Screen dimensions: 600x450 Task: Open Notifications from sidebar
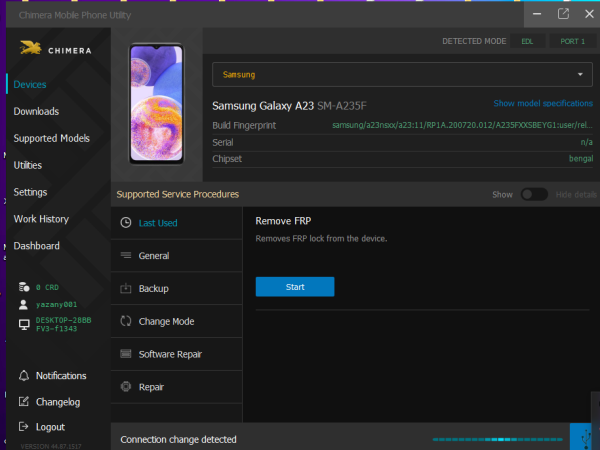coord(61,376)
